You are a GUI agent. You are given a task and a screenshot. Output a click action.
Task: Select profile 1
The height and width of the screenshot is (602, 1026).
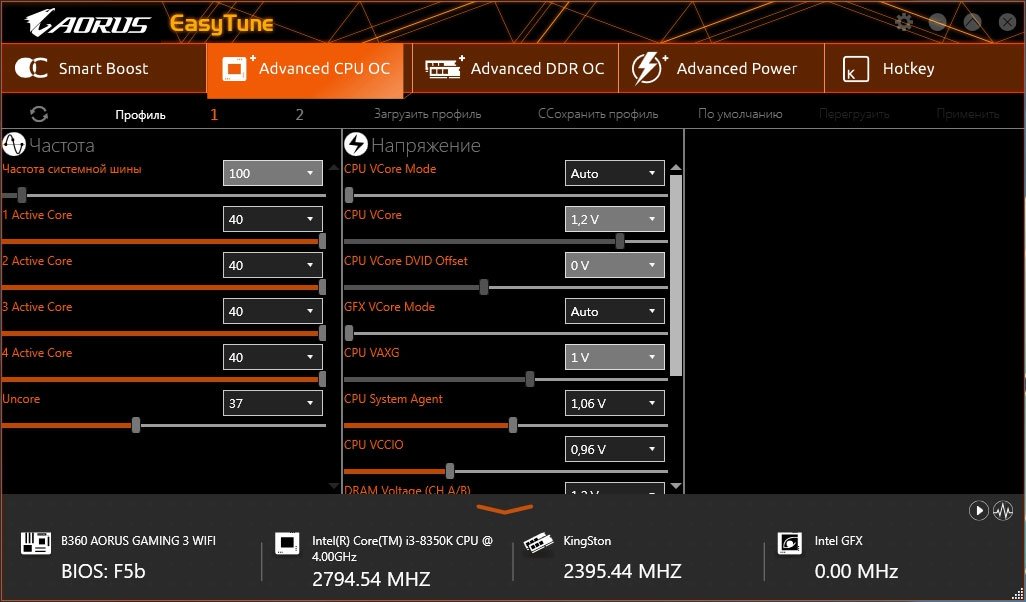214,115
